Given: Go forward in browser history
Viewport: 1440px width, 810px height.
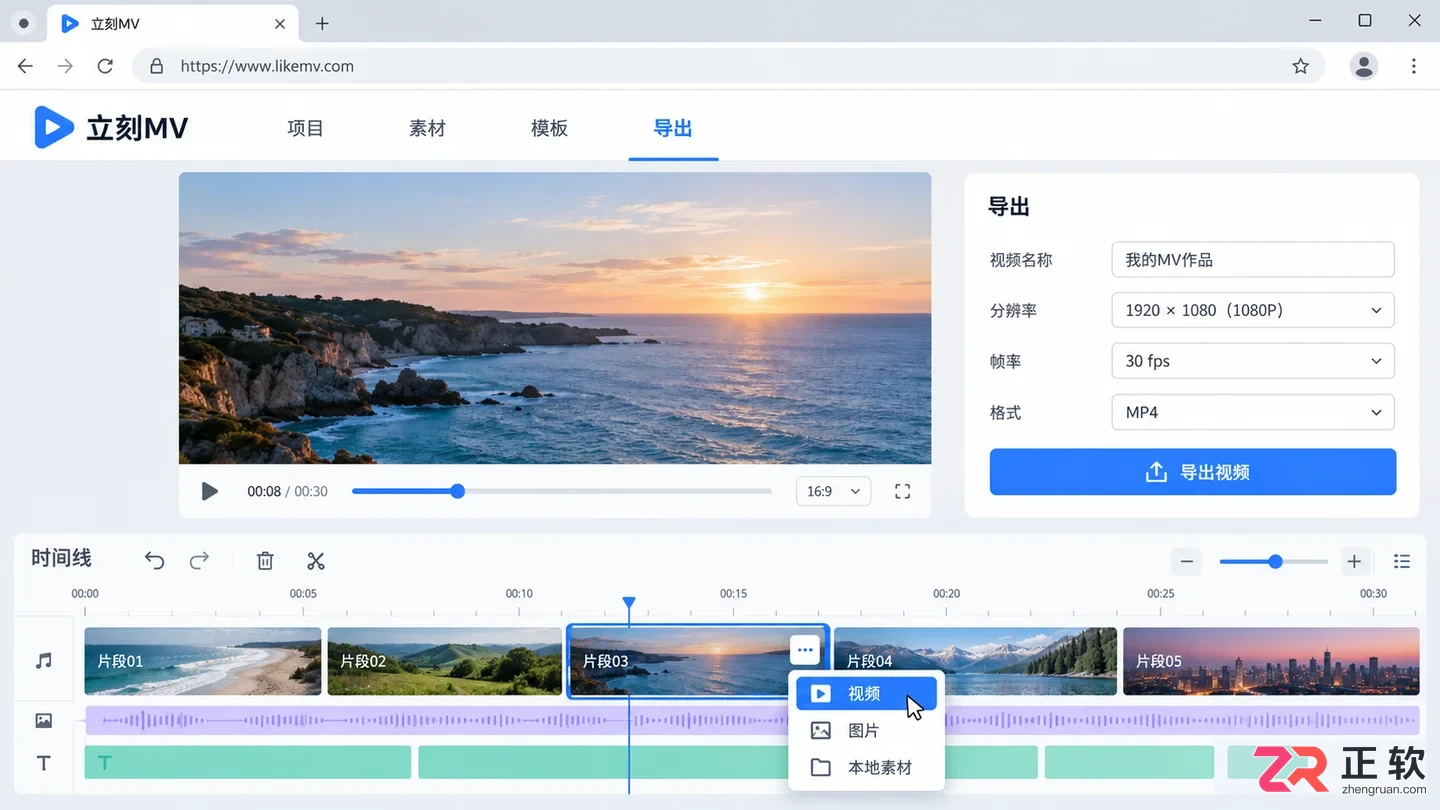Looking at the screenshot, I should (x=65, y=66).
